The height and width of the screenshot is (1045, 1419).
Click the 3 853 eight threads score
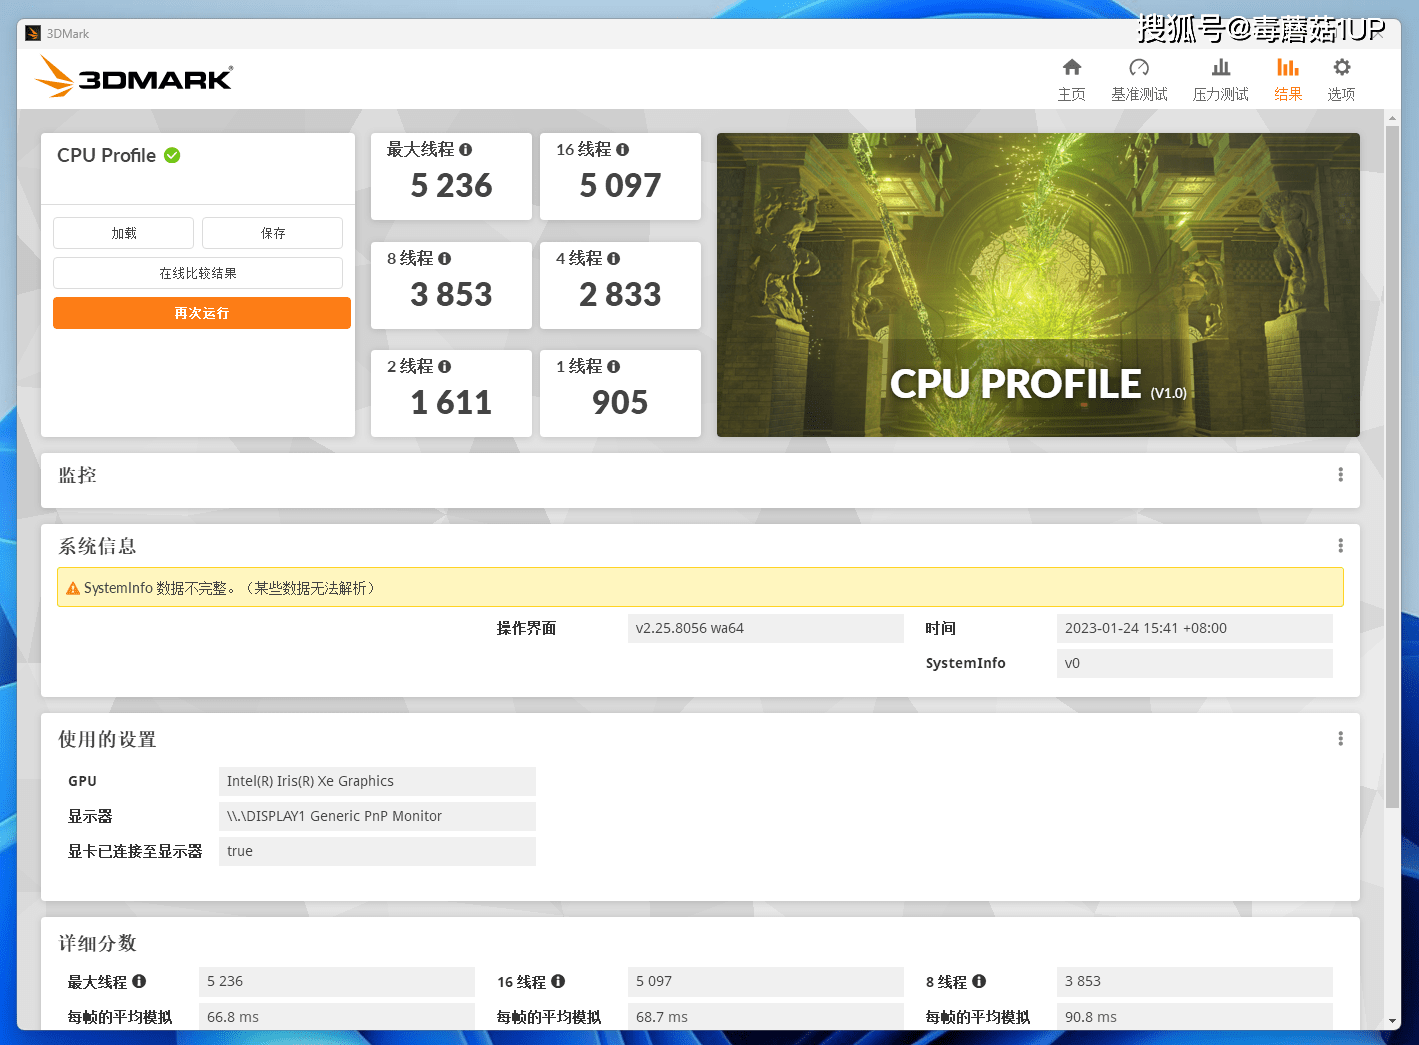coord(451,295)
